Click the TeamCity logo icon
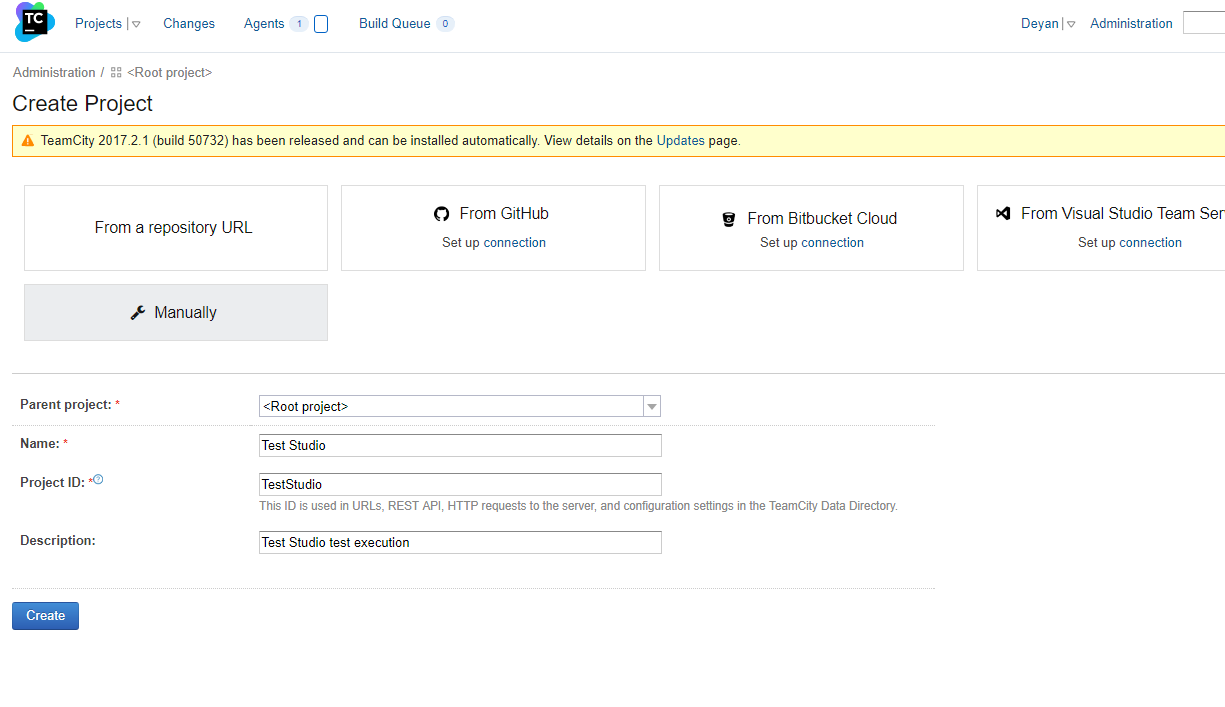This screenshot has width=1225, height=707. tap(35, 22)
